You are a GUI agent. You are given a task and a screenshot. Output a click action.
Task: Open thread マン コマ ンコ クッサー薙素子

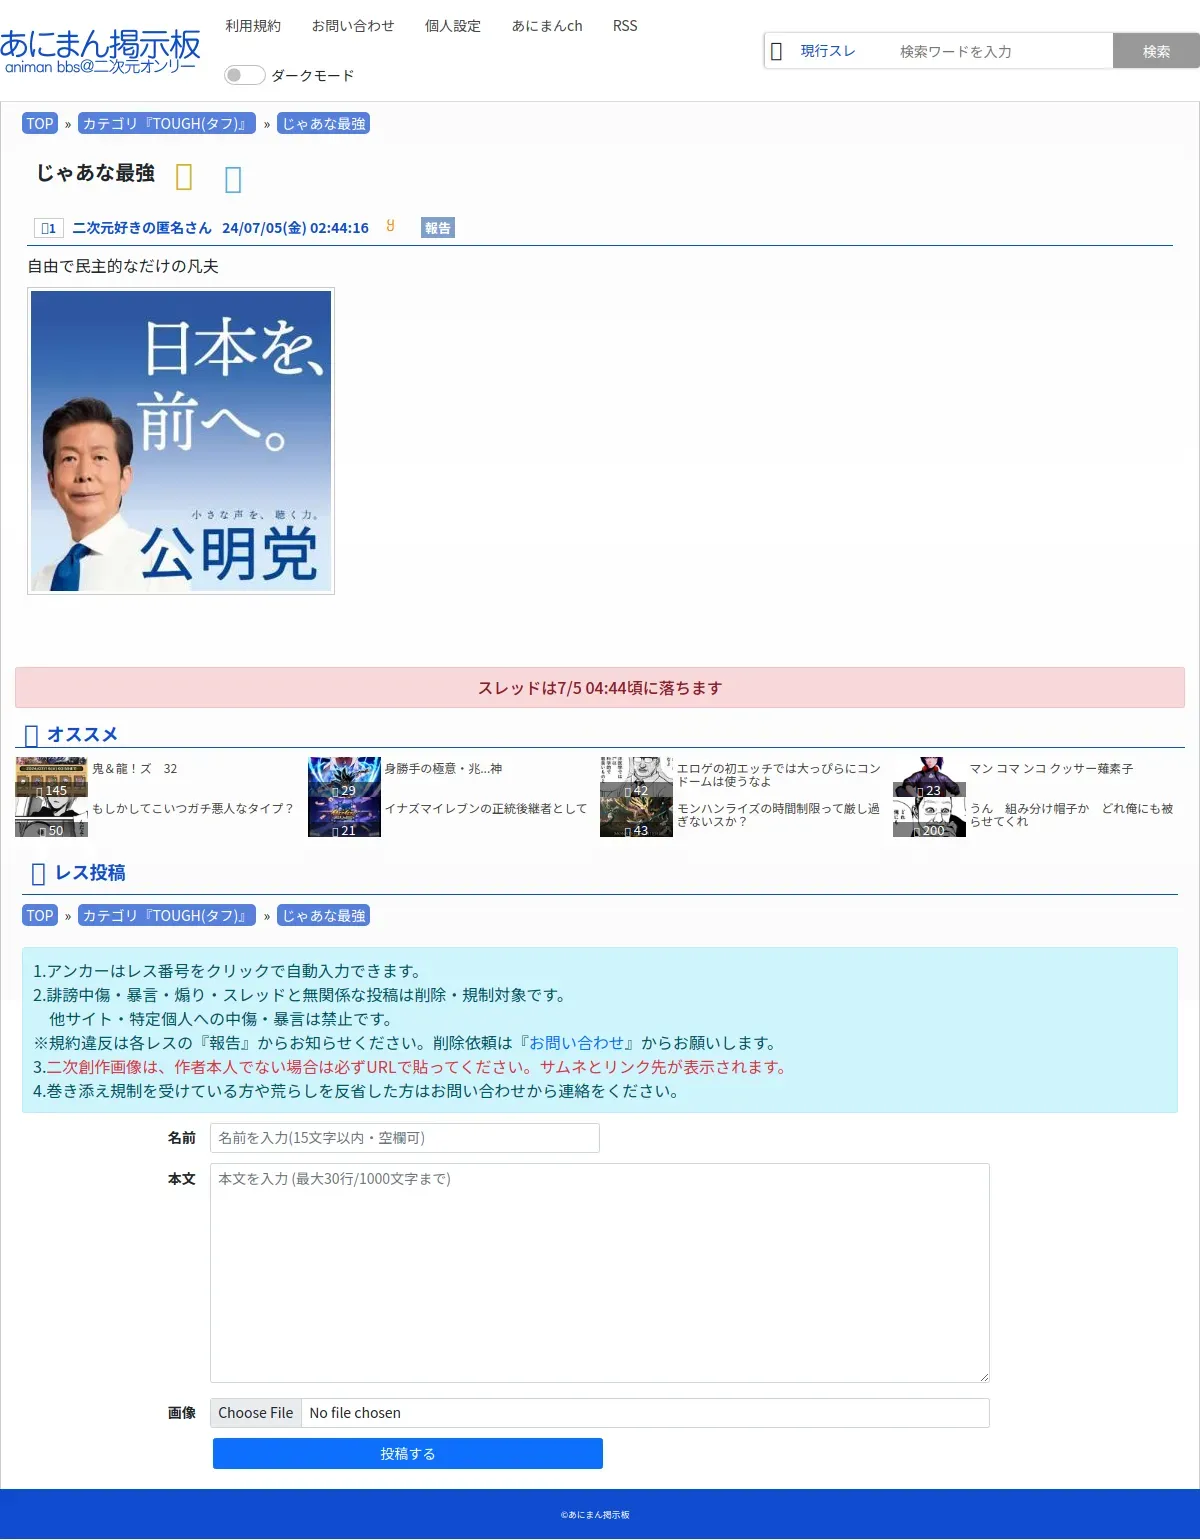pos(1051,769)
